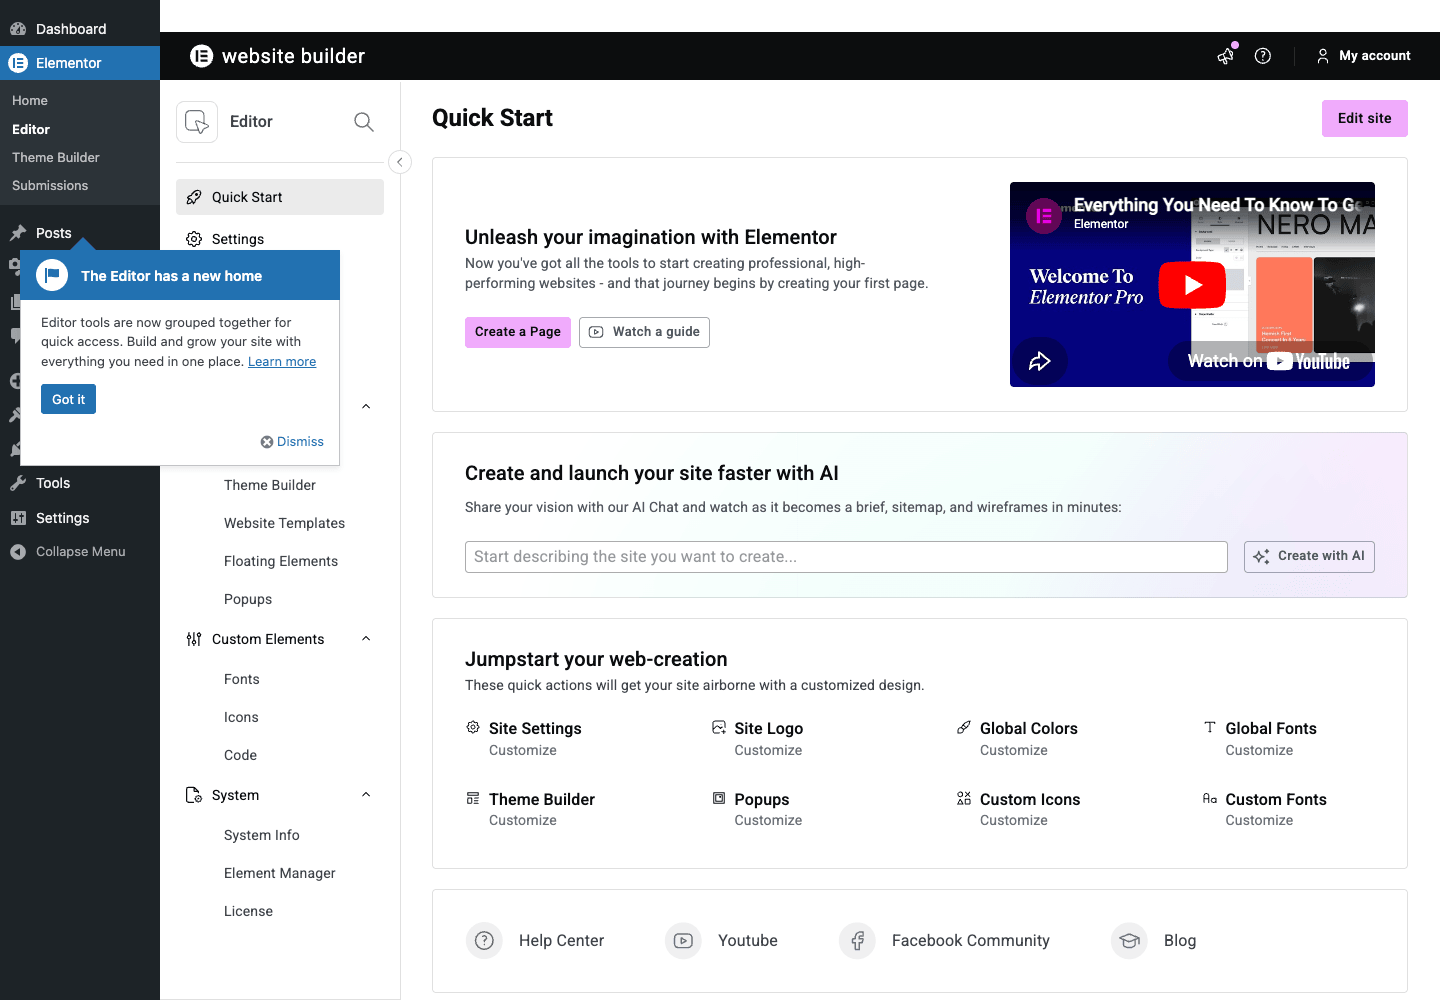
Task: Click the Editor cursor icon in sidebar header
Action: [x=197, y=122]
